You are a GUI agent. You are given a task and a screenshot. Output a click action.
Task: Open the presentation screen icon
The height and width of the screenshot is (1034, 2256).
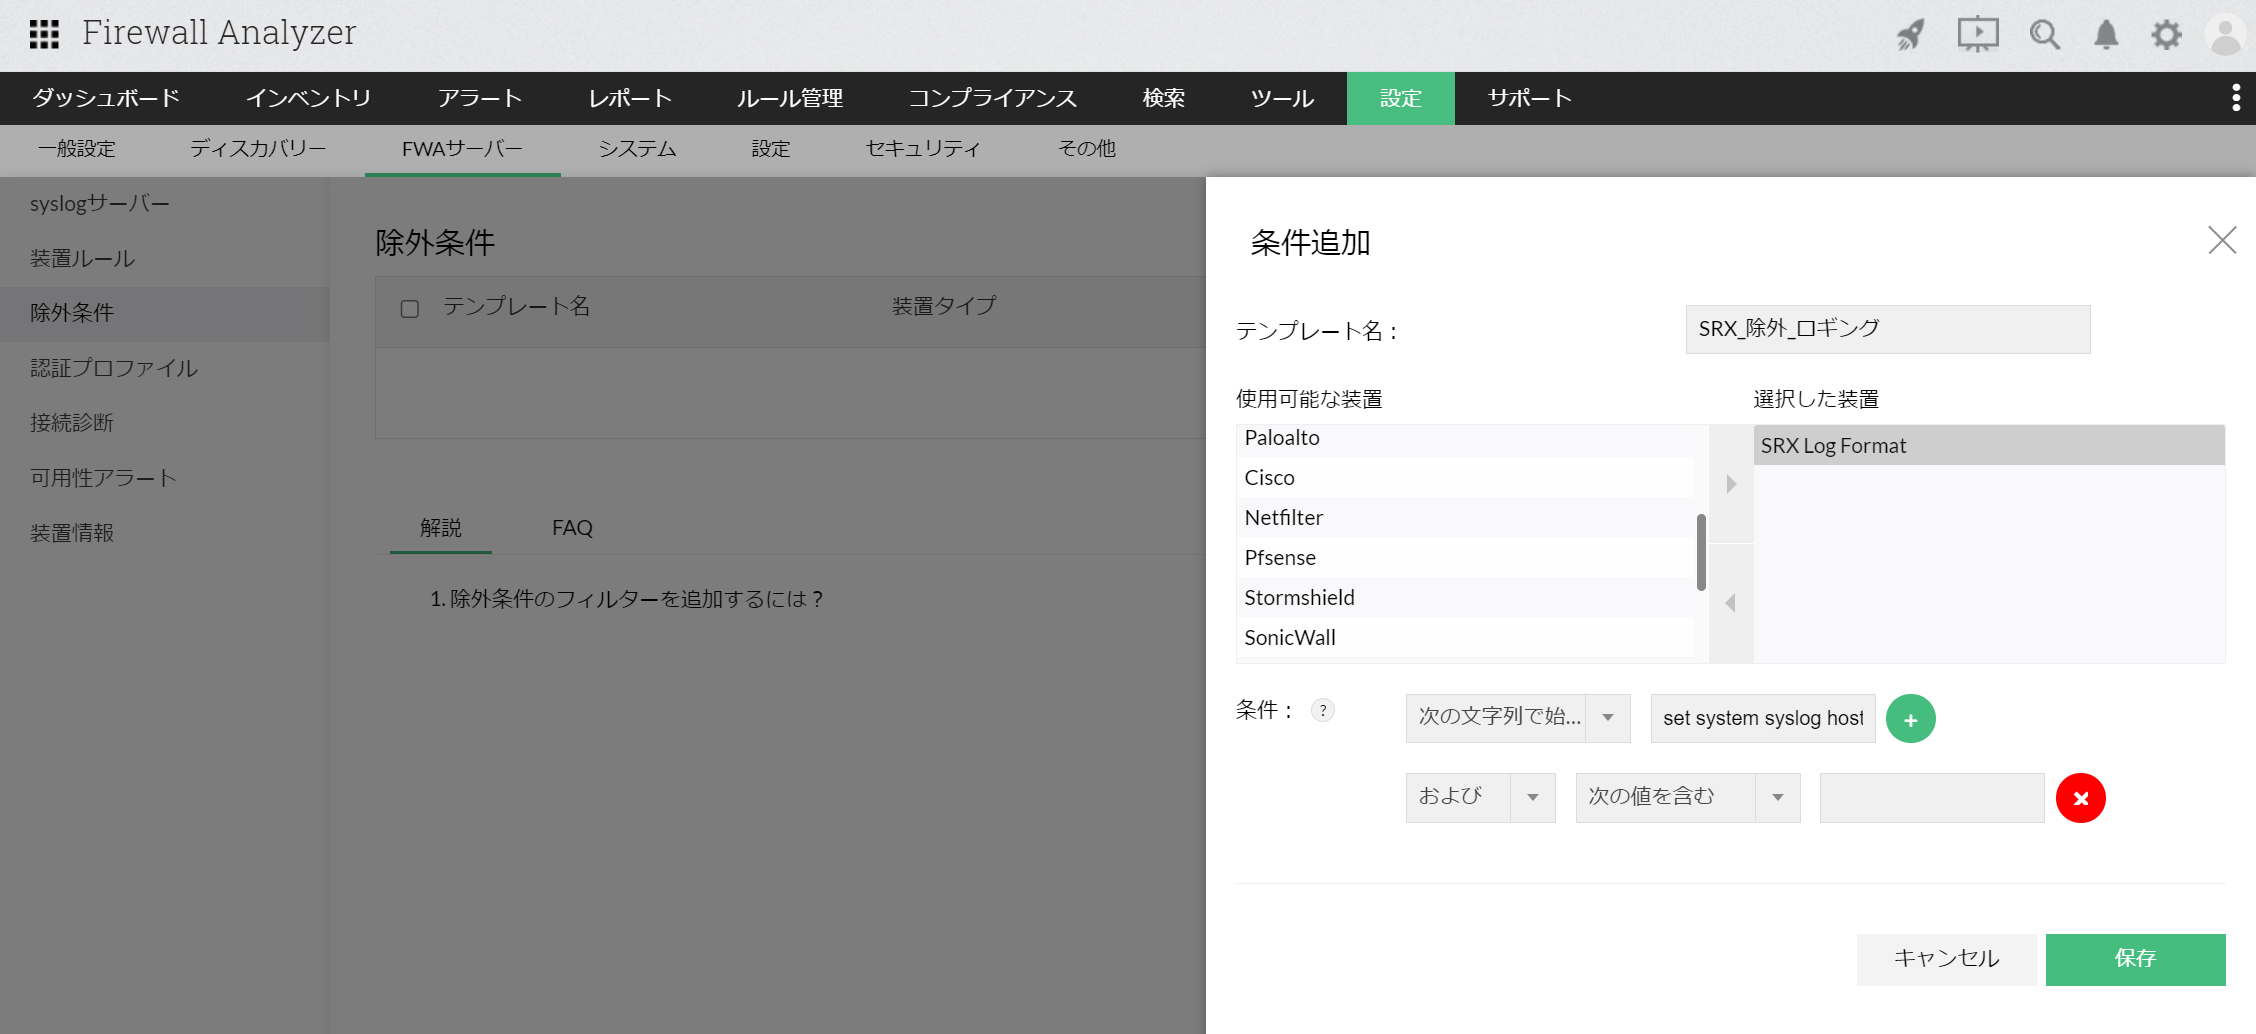1977,35
